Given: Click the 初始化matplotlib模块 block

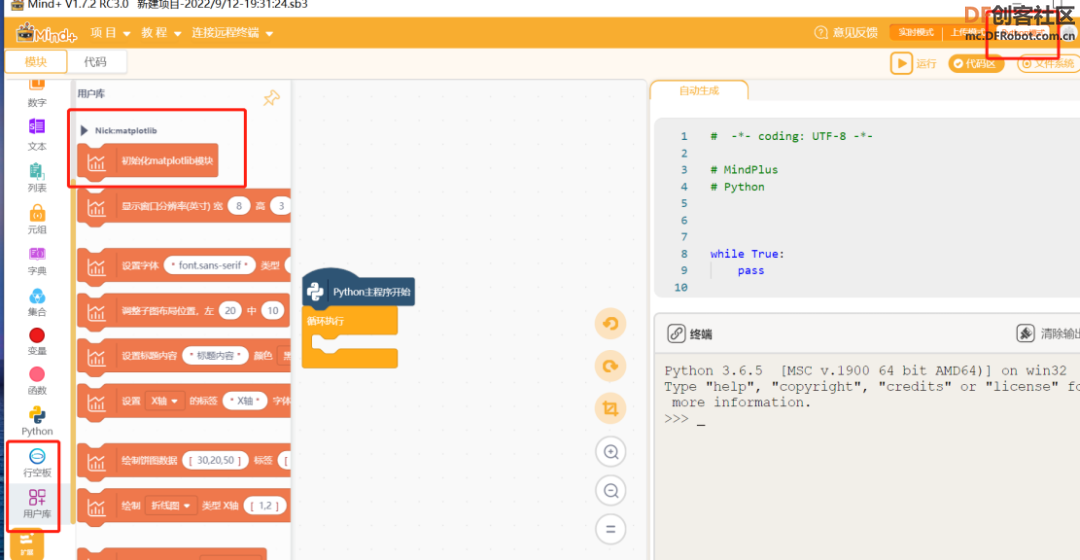Looking at the screenshot, I should [x=148, y=161].
